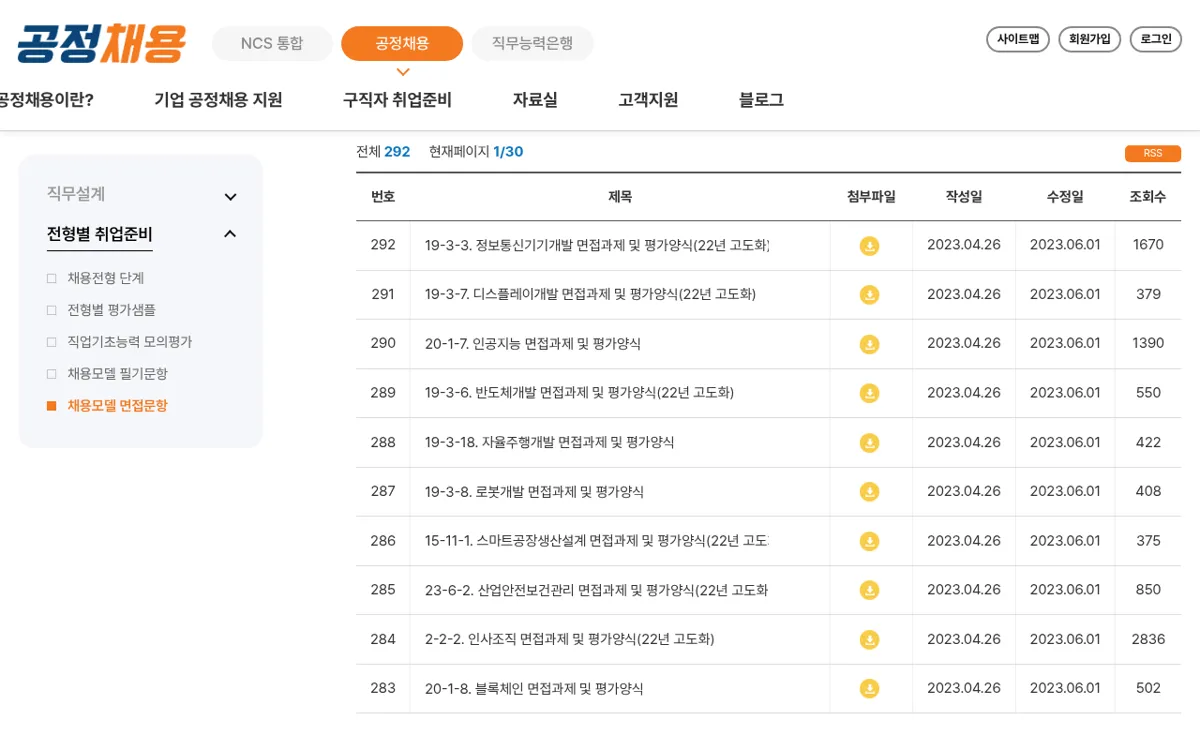
Task: Click the 회원가입 button
Action: point(1089,39)
